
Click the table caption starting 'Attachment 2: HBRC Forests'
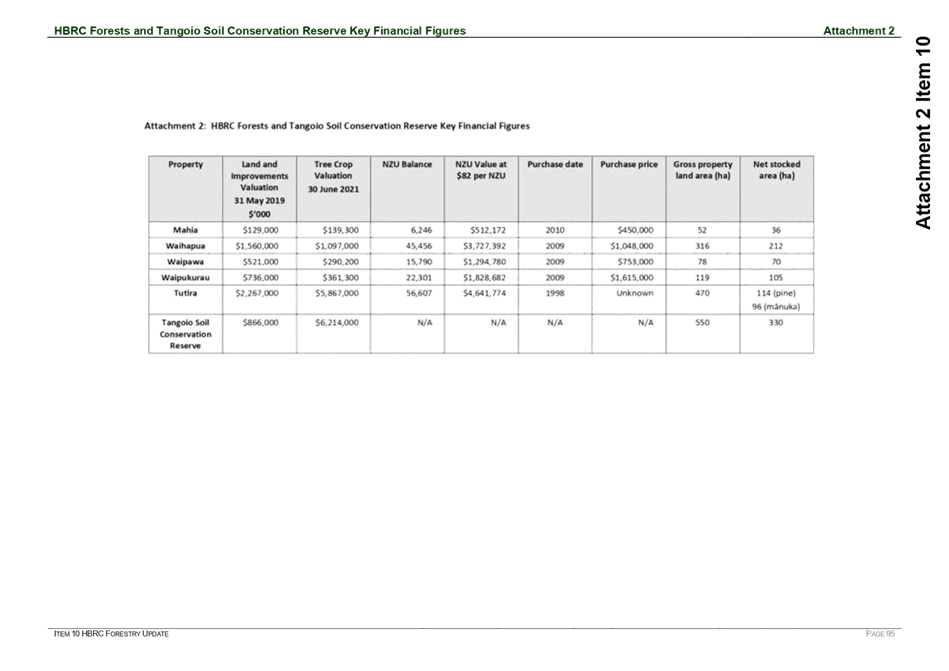pyautogui.click(x=337, y=126)
